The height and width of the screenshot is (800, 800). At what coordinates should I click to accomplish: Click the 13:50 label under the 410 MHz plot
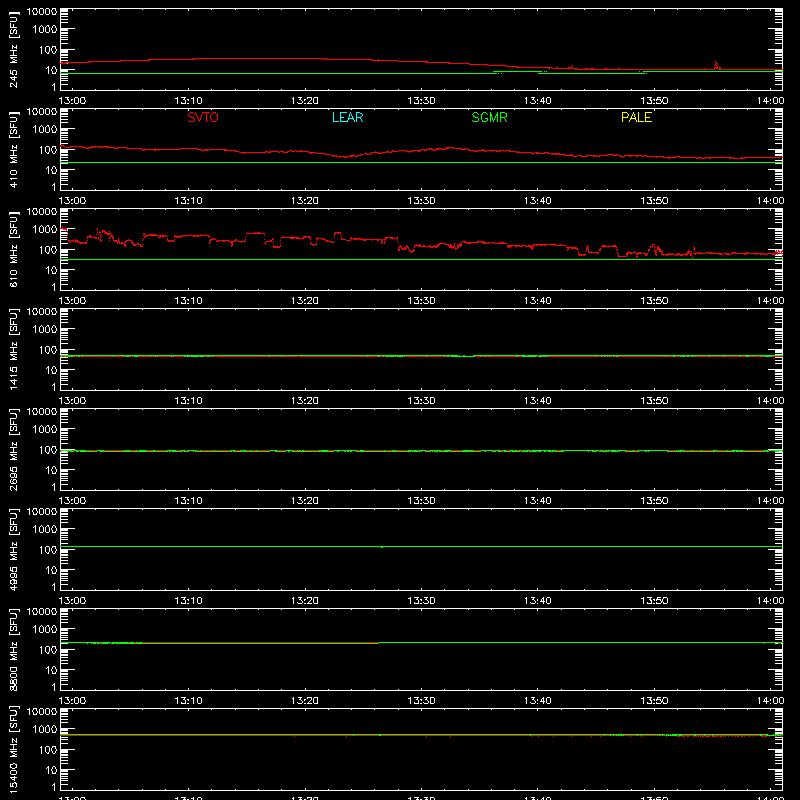tap(654, 201)
